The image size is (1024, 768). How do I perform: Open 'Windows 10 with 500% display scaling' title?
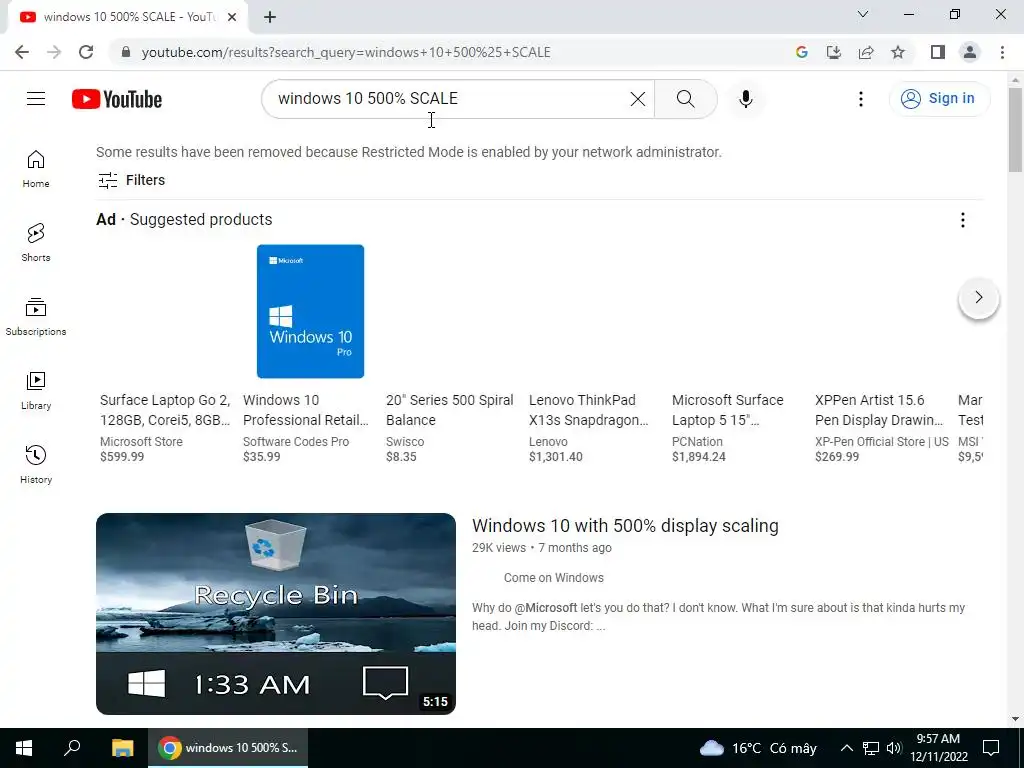[x=625, y=526]
